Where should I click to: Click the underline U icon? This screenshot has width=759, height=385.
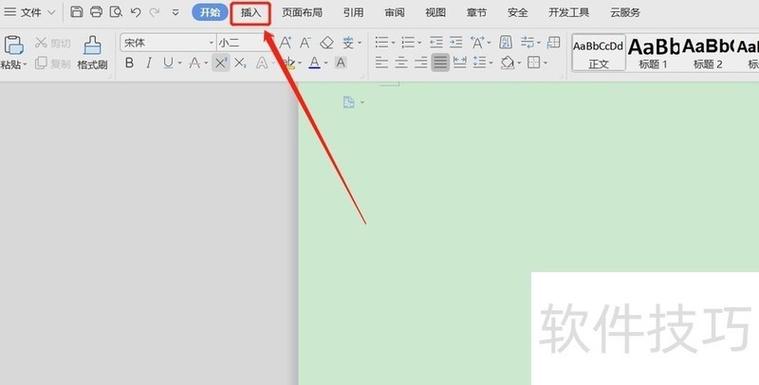pyautogui.click(x=168, y=62)
